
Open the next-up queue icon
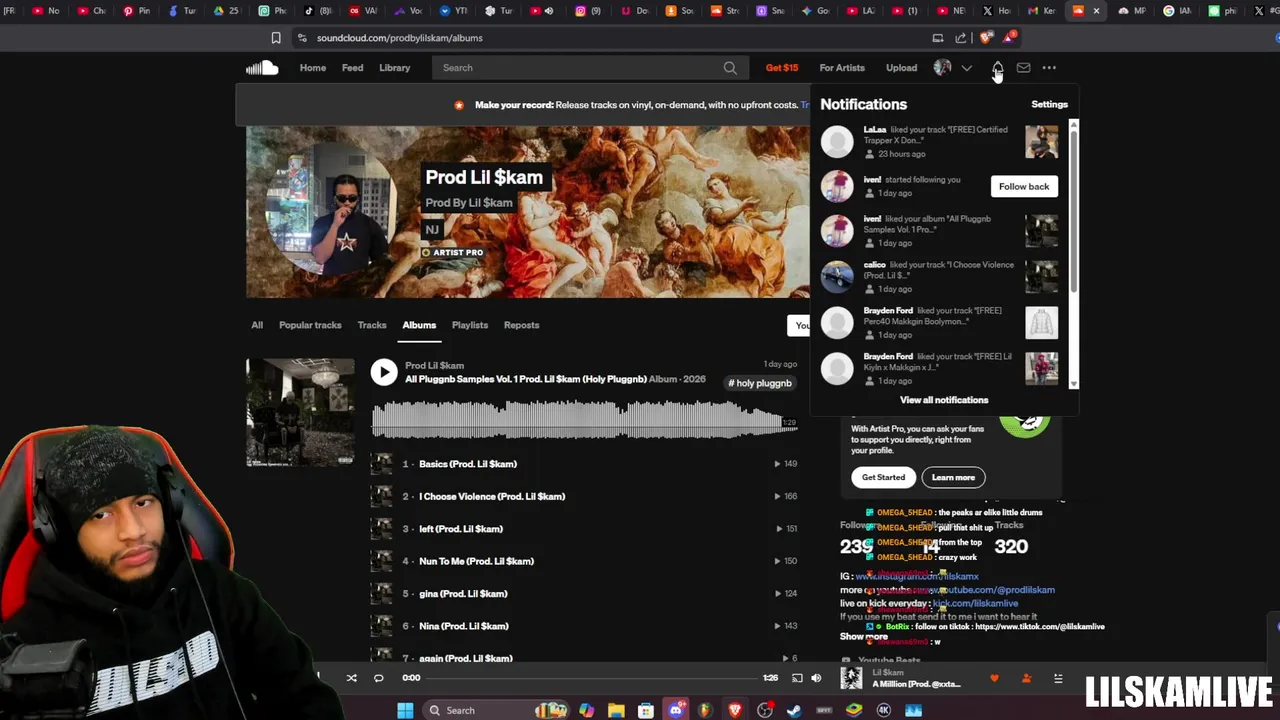(x=1058, y=678)
